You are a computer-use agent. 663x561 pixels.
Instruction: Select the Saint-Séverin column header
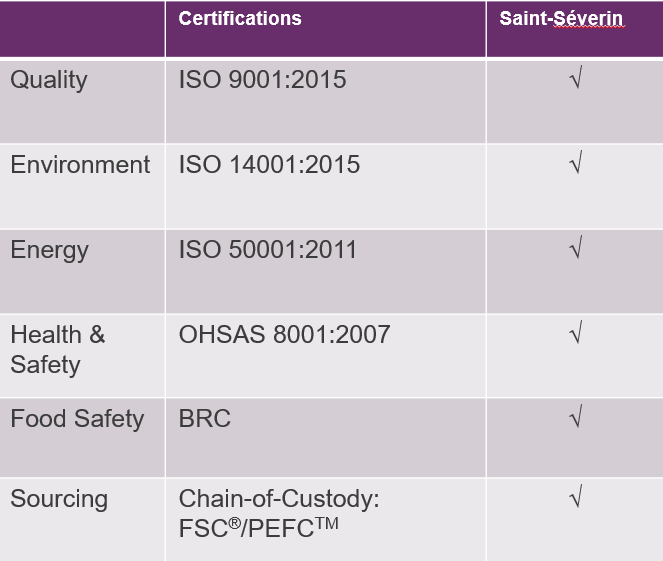[561, 19]
